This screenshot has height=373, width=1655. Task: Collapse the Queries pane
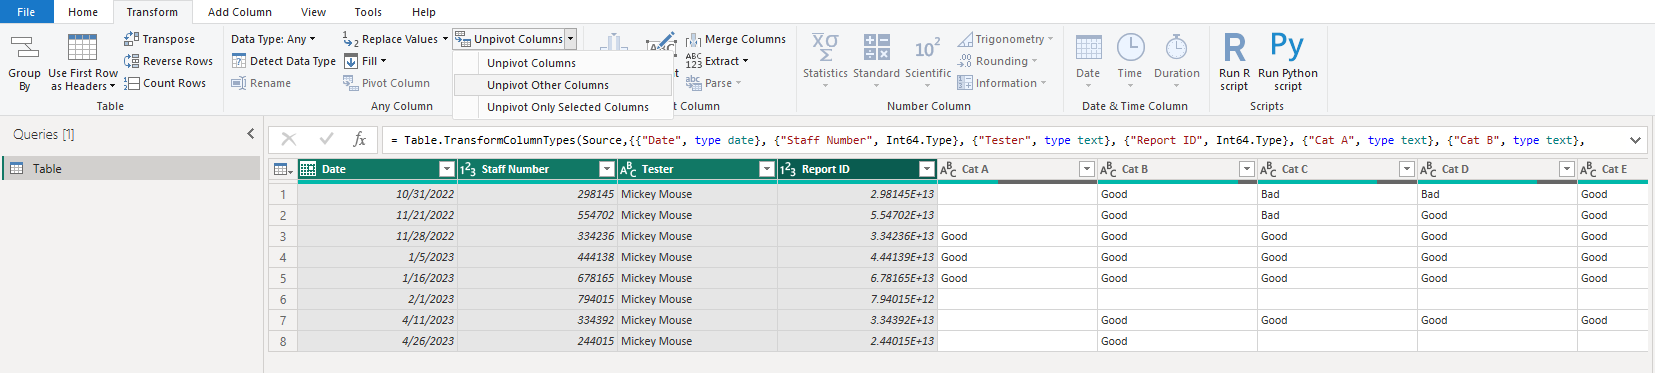(x=250, y=134)
